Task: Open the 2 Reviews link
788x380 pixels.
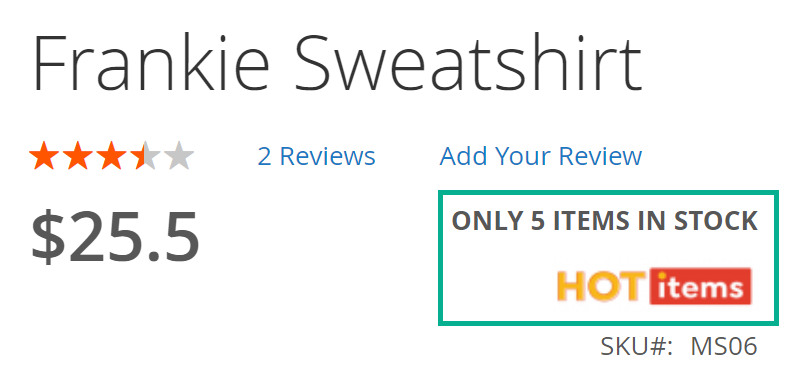Action: [x=316, y=156]
